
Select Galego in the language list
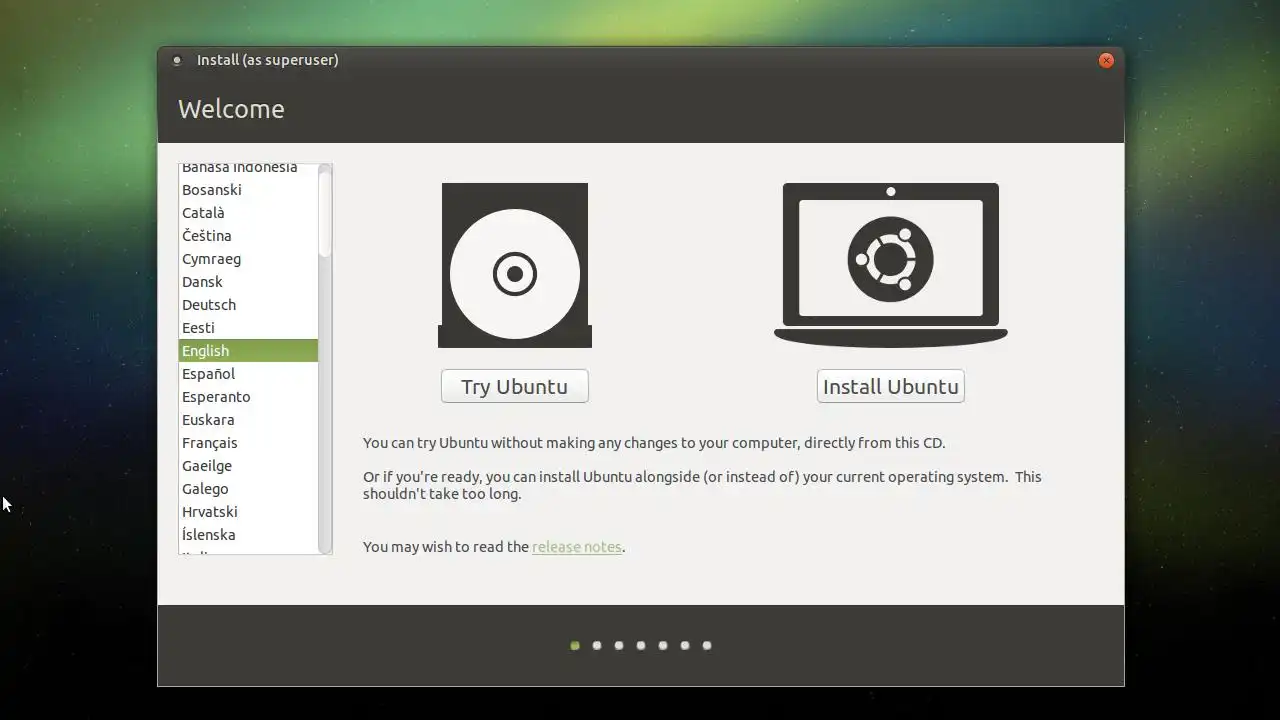(248, 489)
